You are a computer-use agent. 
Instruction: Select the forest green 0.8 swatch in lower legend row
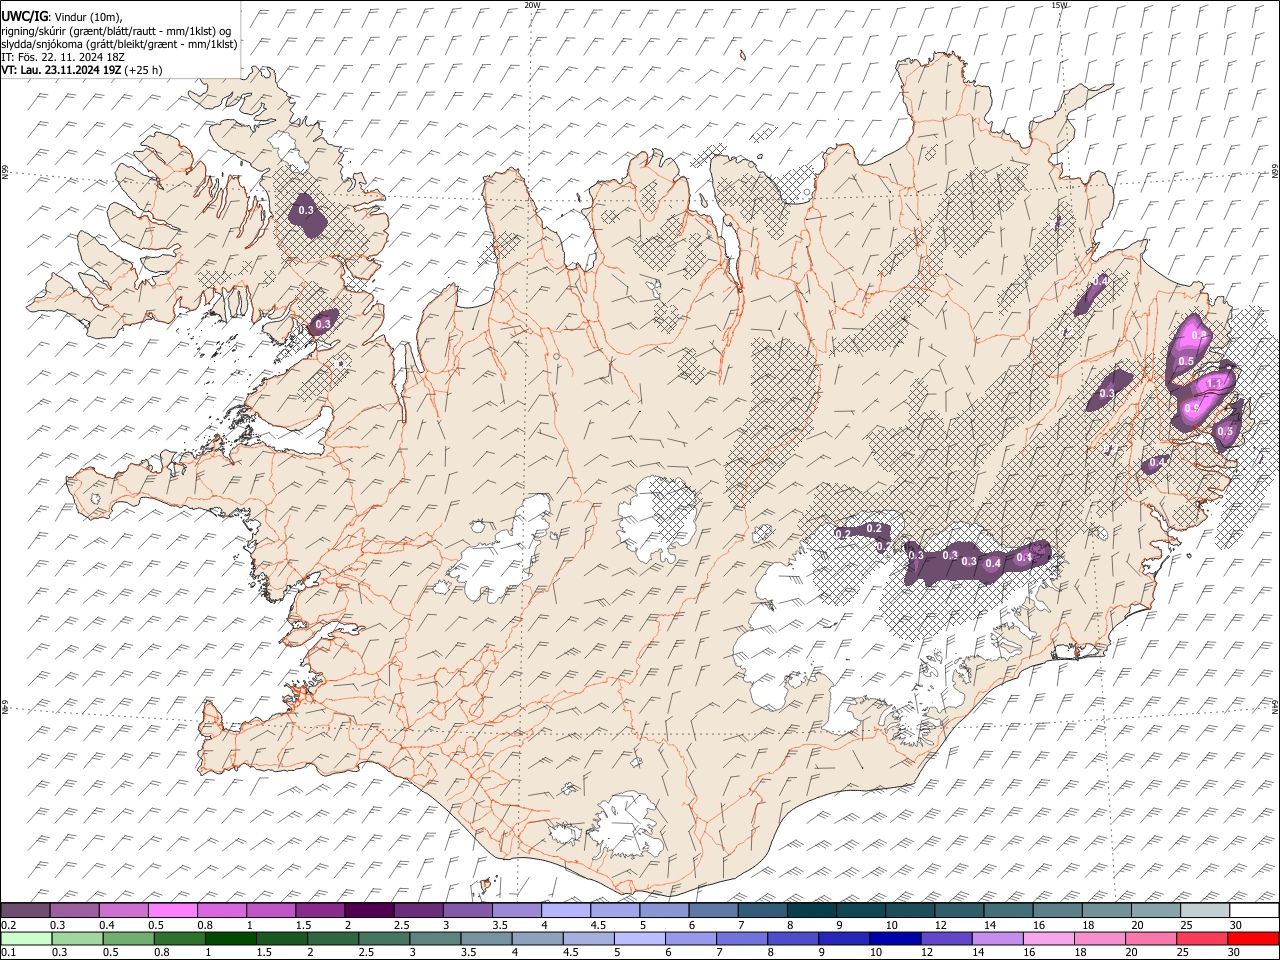179,938
